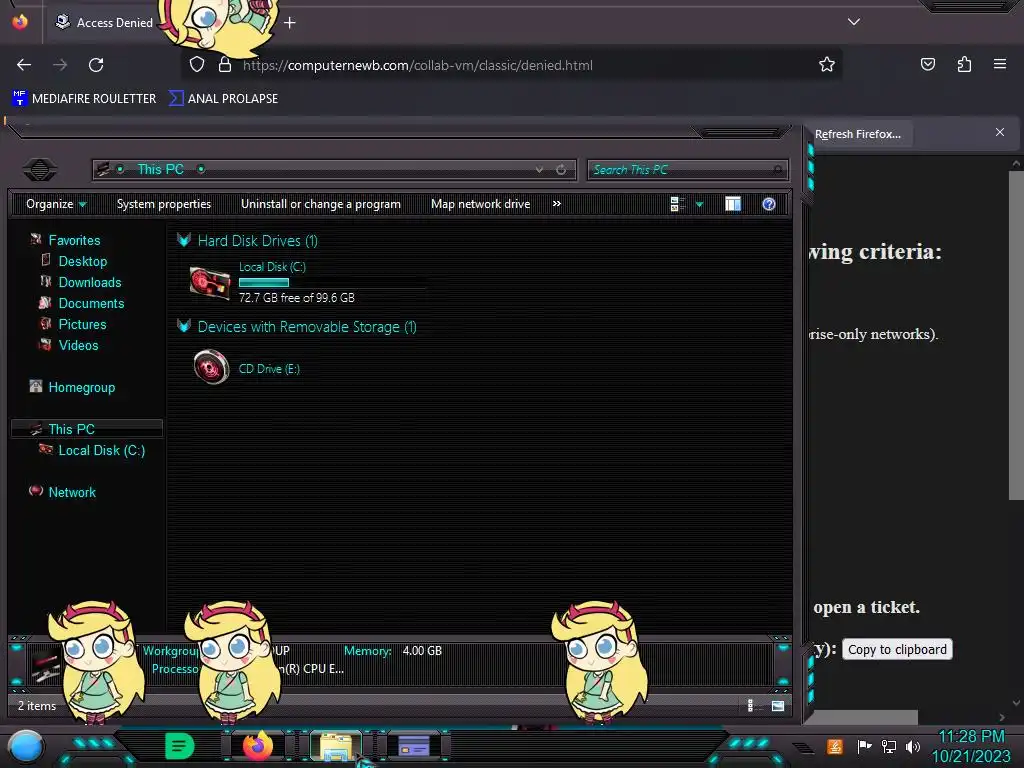Image resolution: width=1024 pixels, height=768 pixels.
Task: Go back with the Firefox back arrow
Action: 24,65
